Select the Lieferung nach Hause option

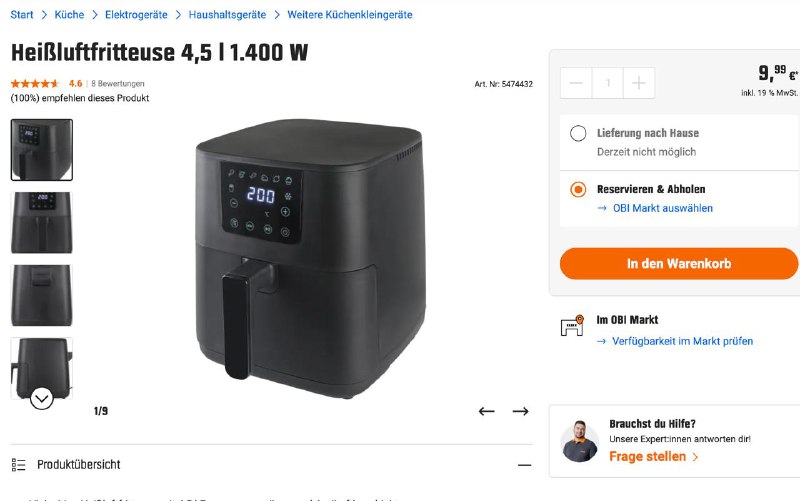(x=578, y=133)
